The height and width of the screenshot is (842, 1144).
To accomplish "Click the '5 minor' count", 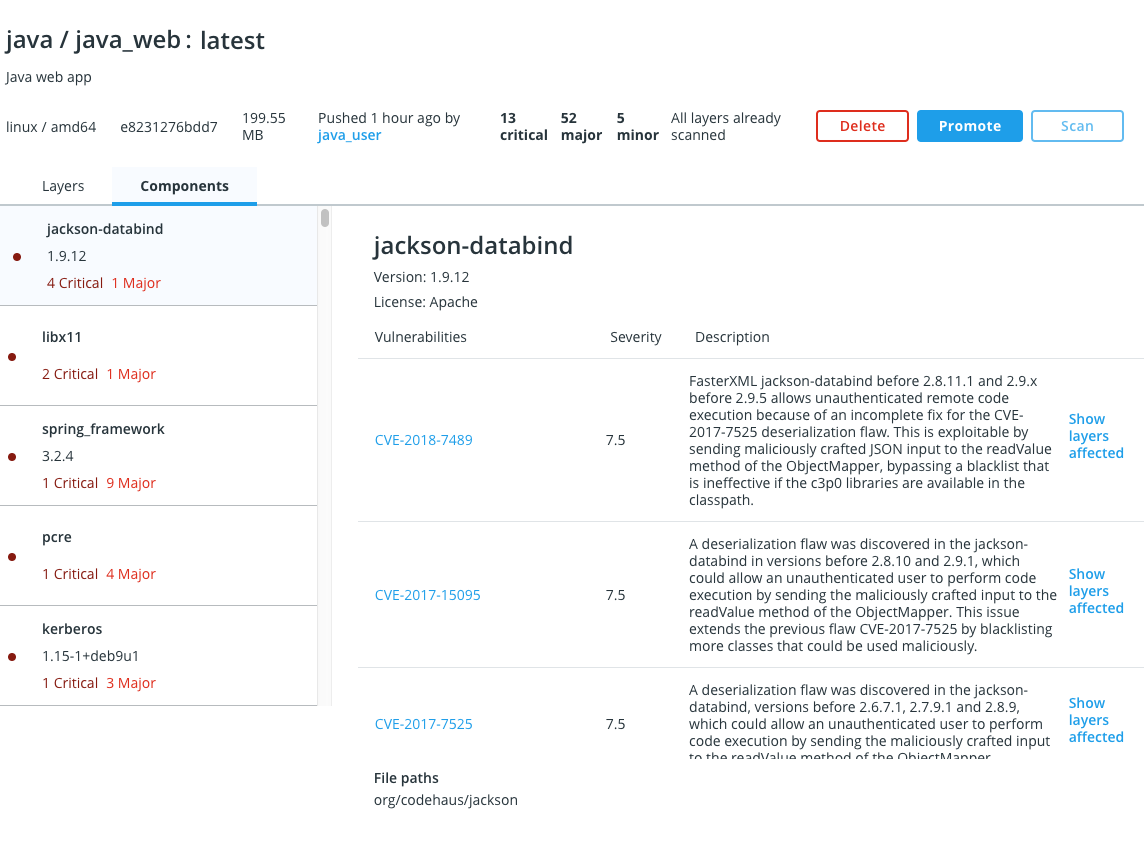I will pyautogui.click(x=637, y=126).
